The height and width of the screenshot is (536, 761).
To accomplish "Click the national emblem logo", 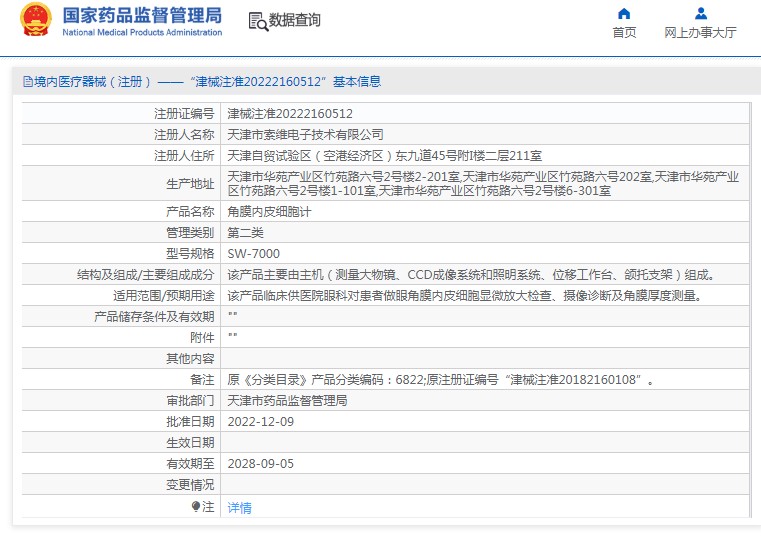I will coord(35,20).
